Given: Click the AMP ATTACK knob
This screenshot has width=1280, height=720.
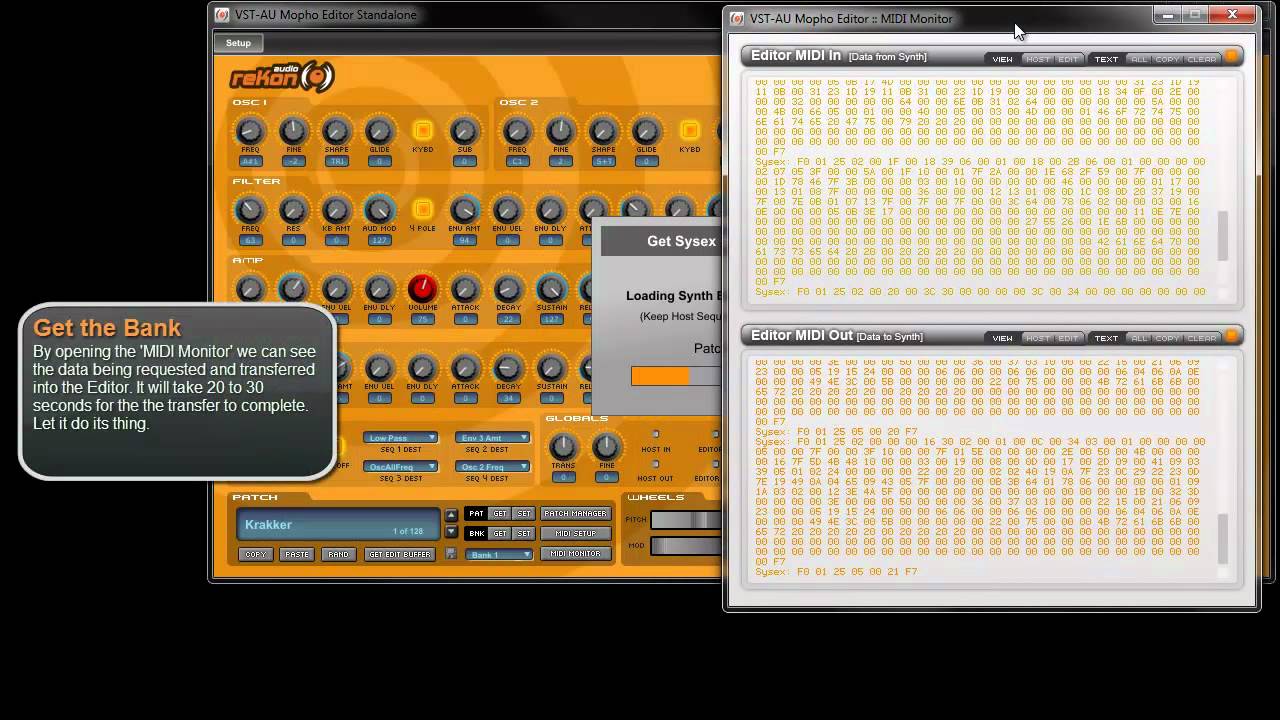Looking at the screenshot, I should point(464,289).
